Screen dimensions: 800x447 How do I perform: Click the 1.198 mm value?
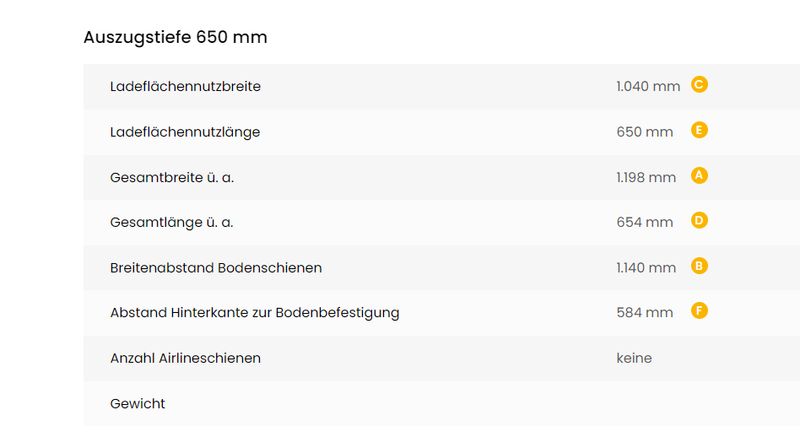646,178
